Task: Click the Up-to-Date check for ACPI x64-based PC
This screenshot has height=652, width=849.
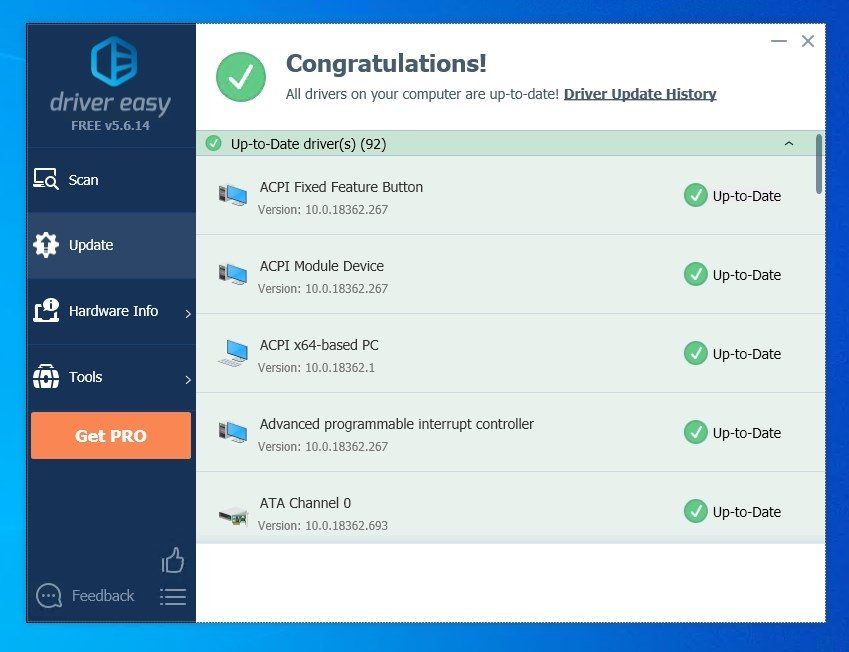Action: (696, 354)
